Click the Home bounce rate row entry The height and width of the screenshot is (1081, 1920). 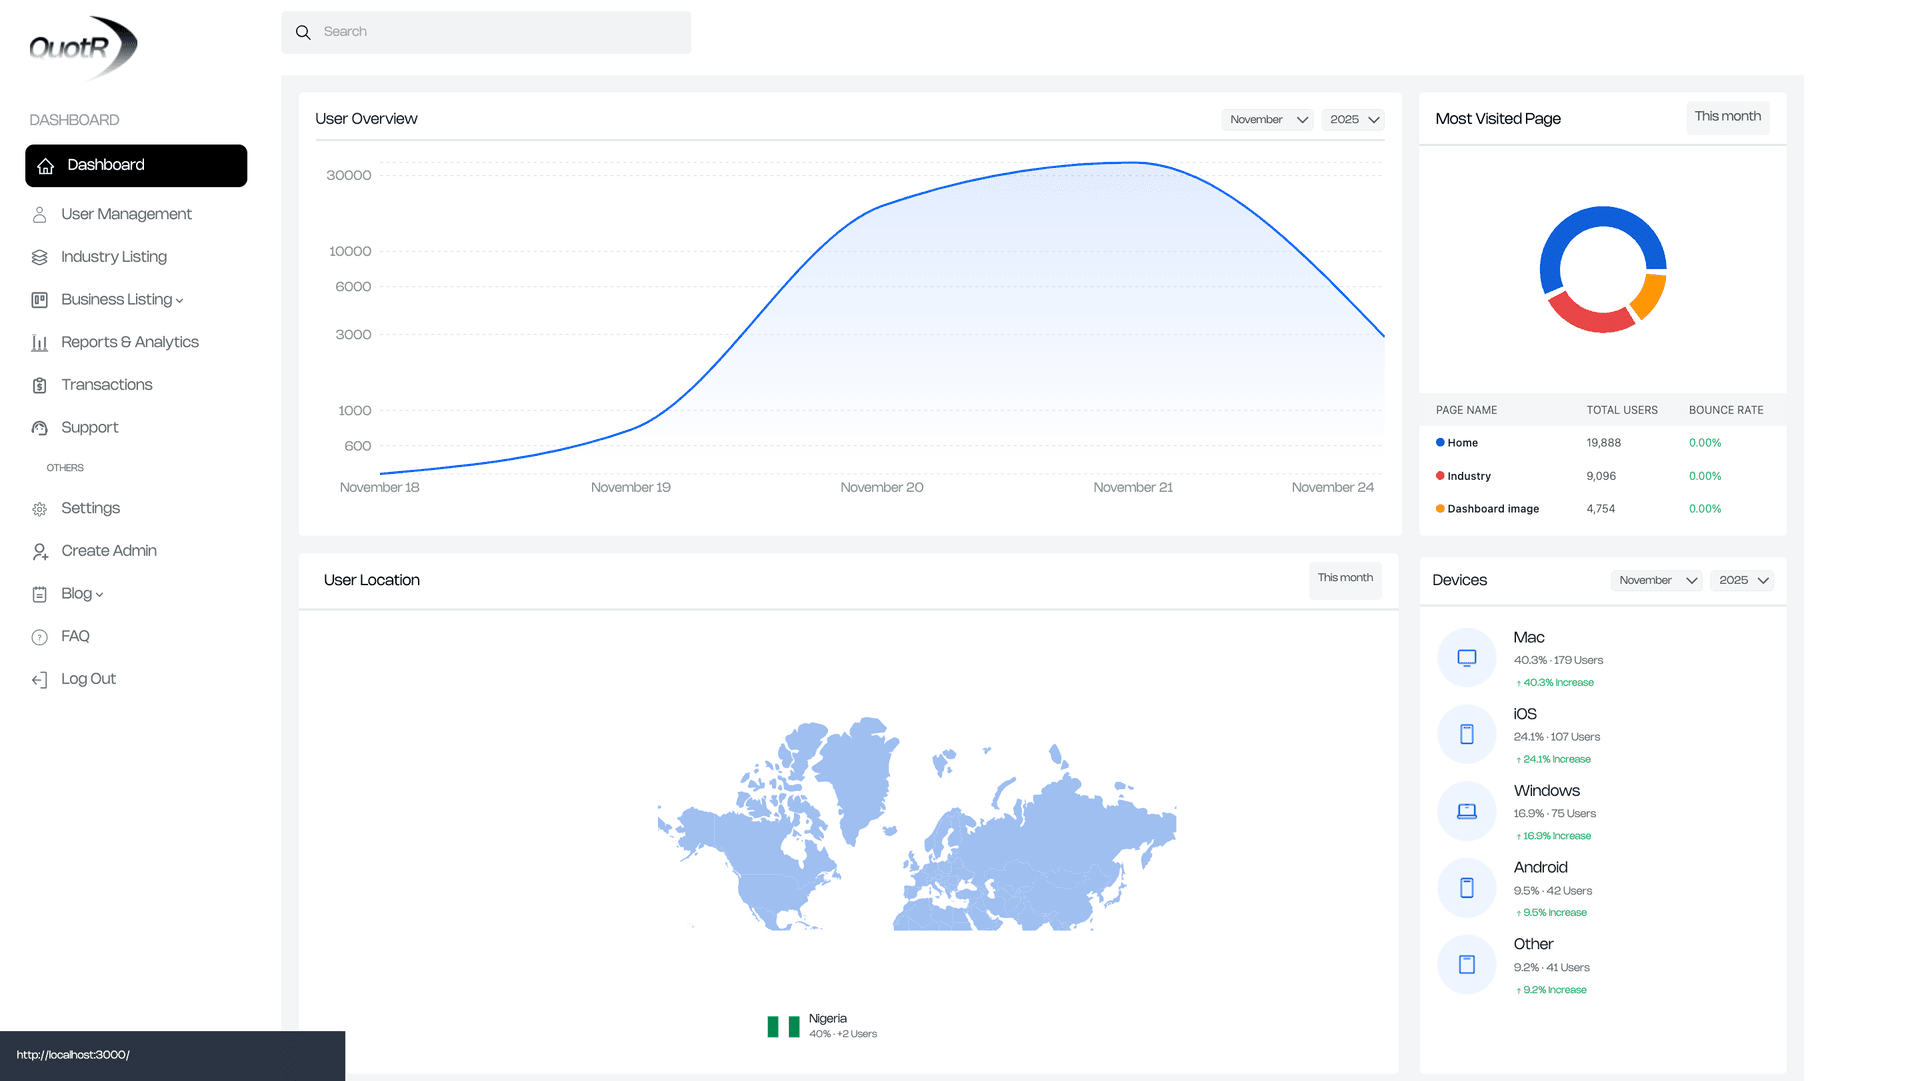click(x=1704, y=443)
